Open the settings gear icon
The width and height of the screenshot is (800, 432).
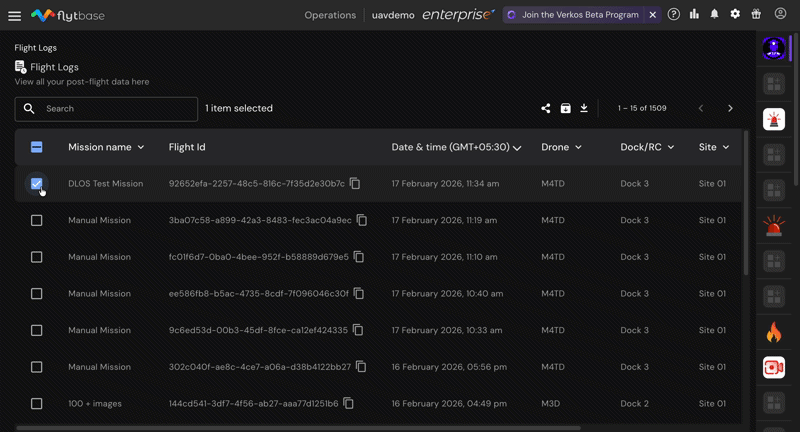tap(735, 15)
